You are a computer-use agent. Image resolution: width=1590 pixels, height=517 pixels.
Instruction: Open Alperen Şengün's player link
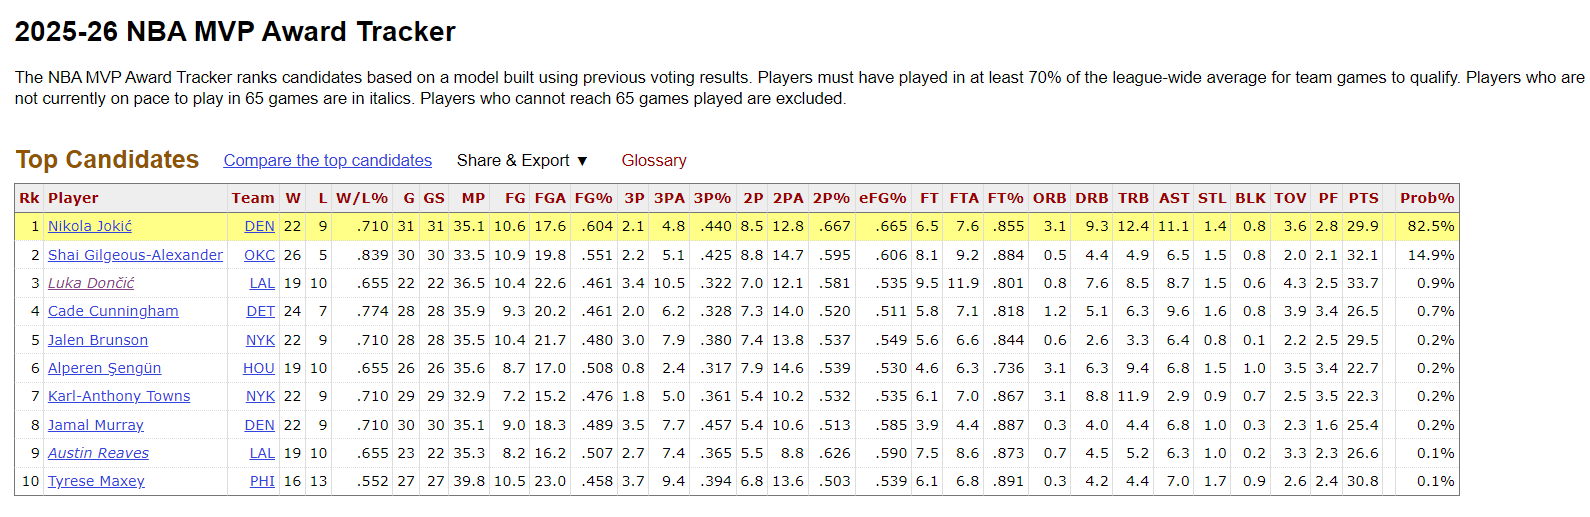(104, 368)
